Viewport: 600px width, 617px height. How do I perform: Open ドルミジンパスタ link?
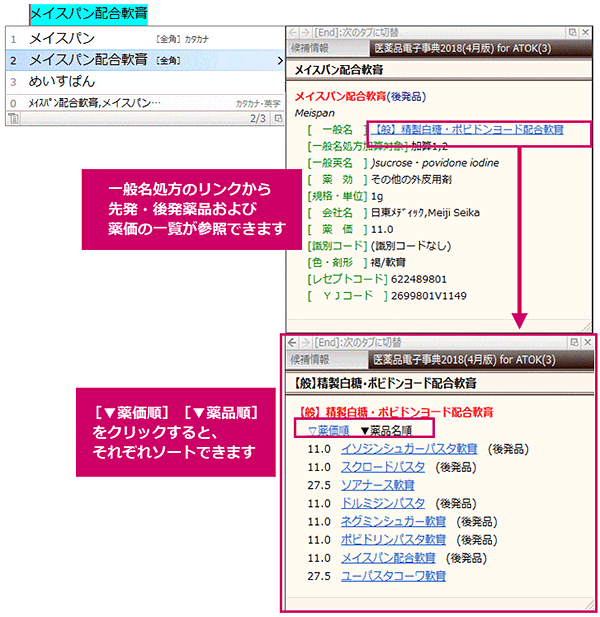coord(383,503)
